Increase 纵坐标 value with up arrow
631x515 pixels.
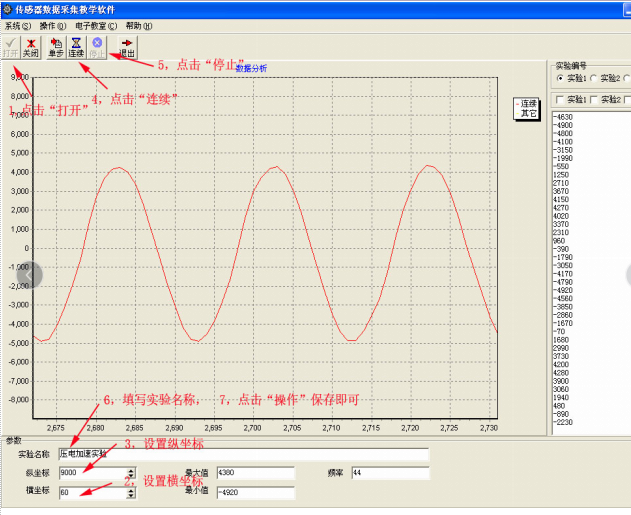click(130, 469)
